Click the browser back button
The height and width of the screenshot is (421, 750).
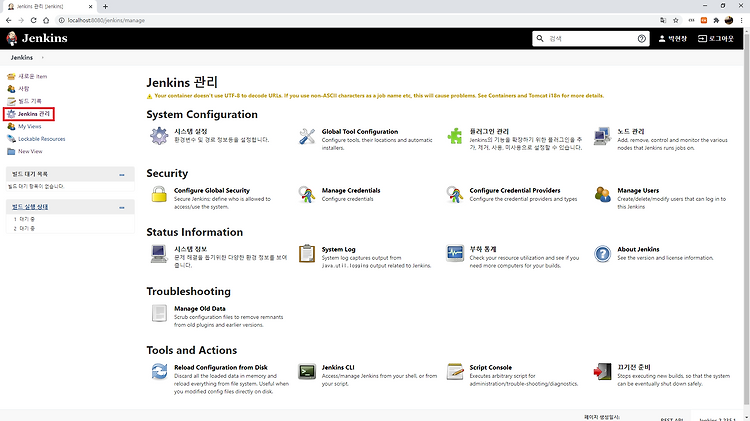[x=9, y=20]
